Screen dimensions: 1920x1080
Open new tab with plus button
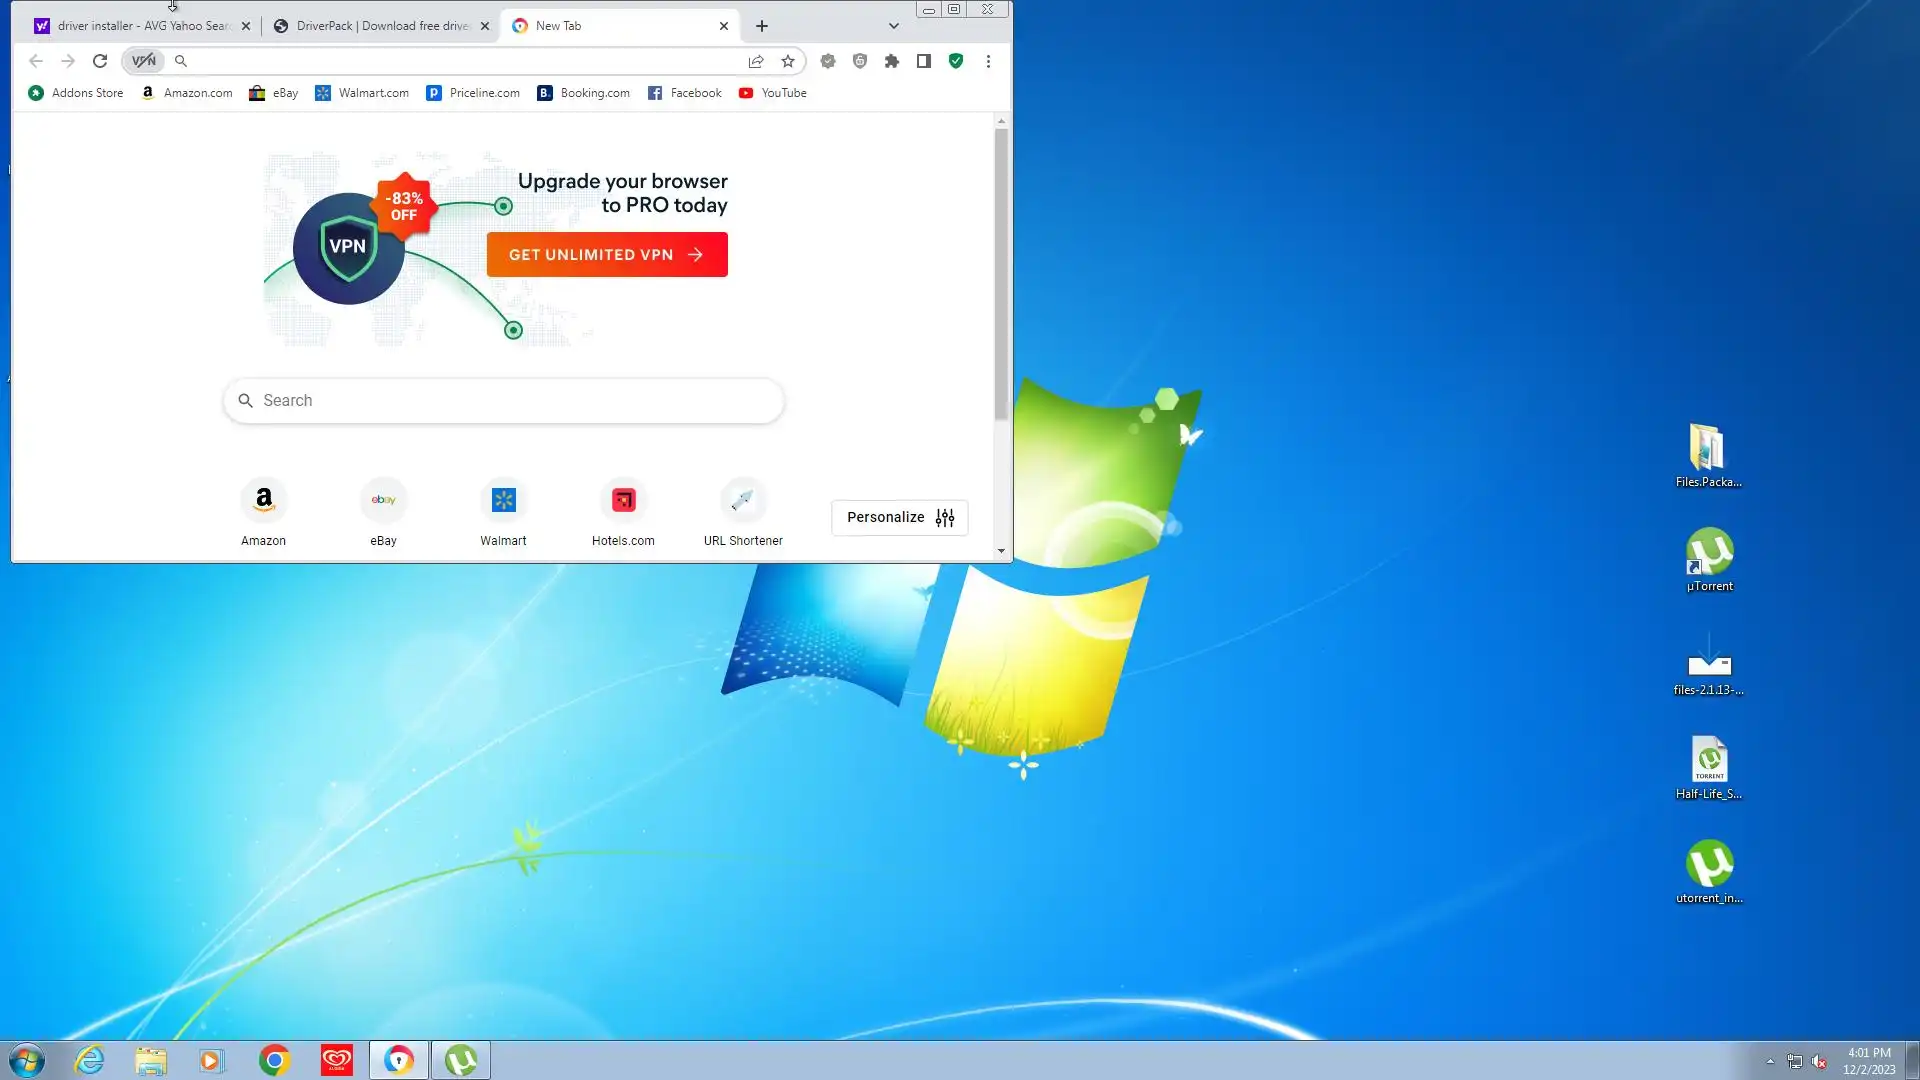pos(762,26)
